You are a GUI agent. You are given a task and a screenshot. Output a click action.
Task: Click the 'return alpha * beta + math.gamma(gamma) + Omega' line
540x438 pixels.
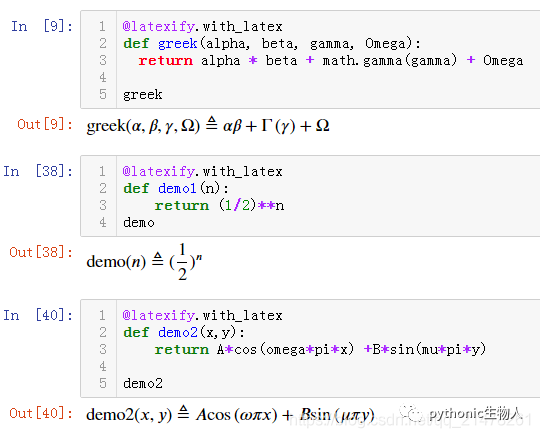[331, 61]
